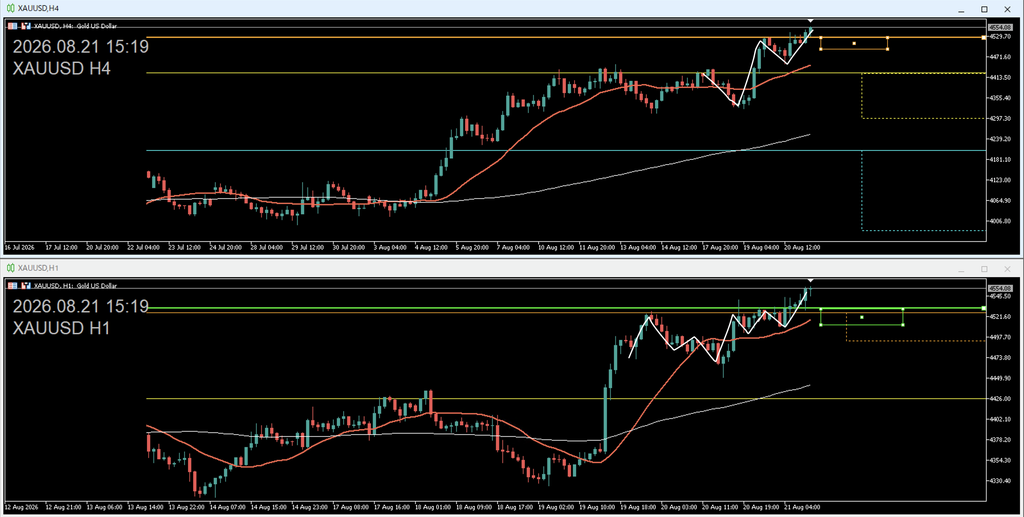
Task: Maximize the XAUUSD,H1 chart window
Action: click(x=984, y=269)
